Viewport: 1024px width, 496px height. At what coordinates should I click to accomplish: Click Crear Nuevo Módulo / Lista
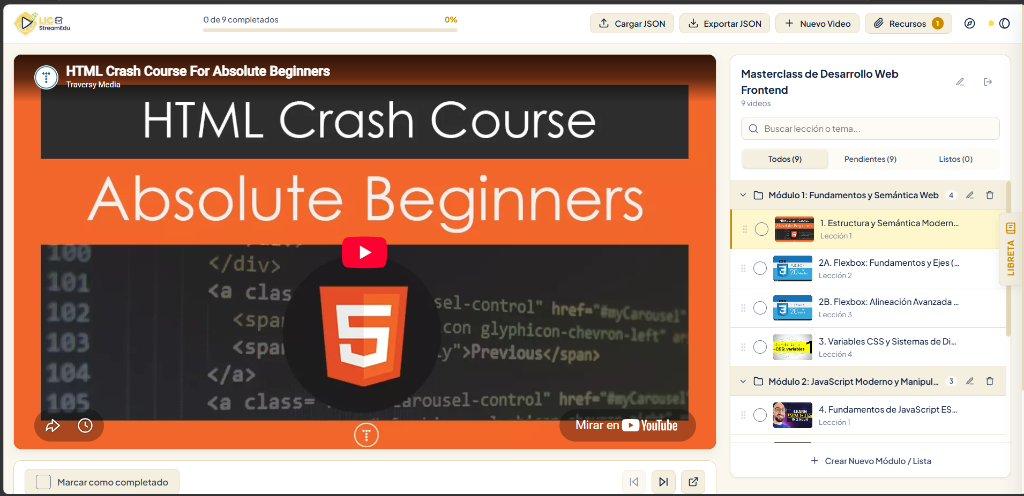(871, 461)
